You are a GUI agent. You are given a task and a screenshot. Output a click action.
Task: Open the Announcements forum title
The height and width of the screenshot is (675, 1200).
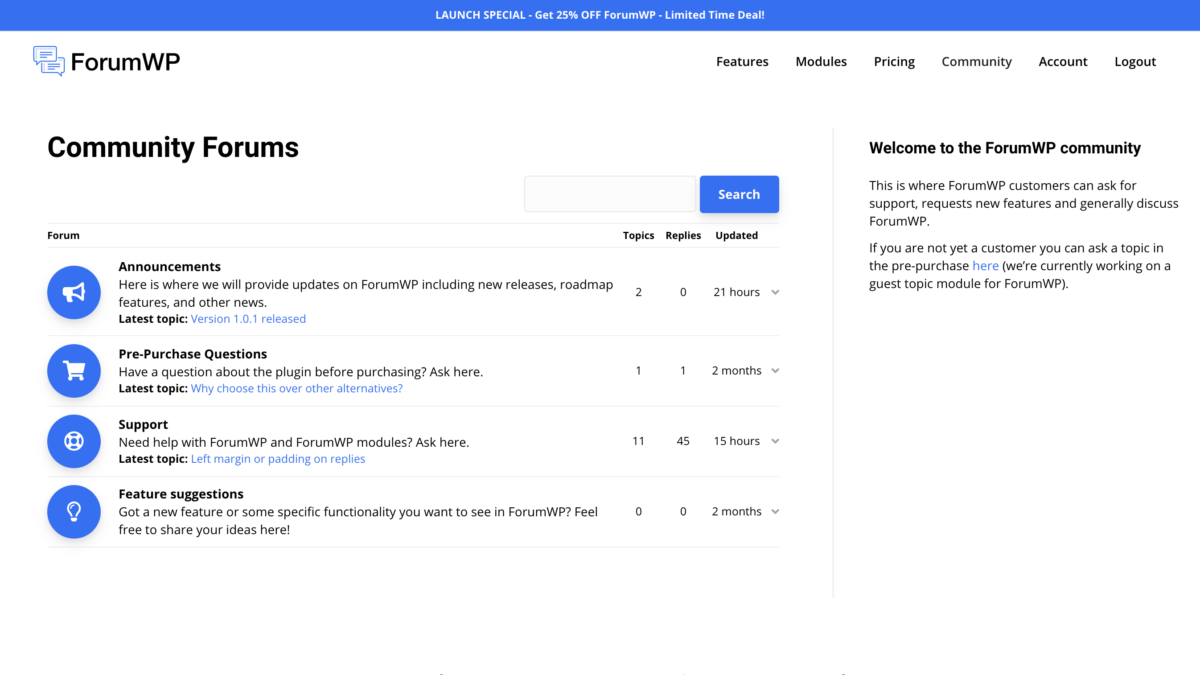tap(170, 267)
